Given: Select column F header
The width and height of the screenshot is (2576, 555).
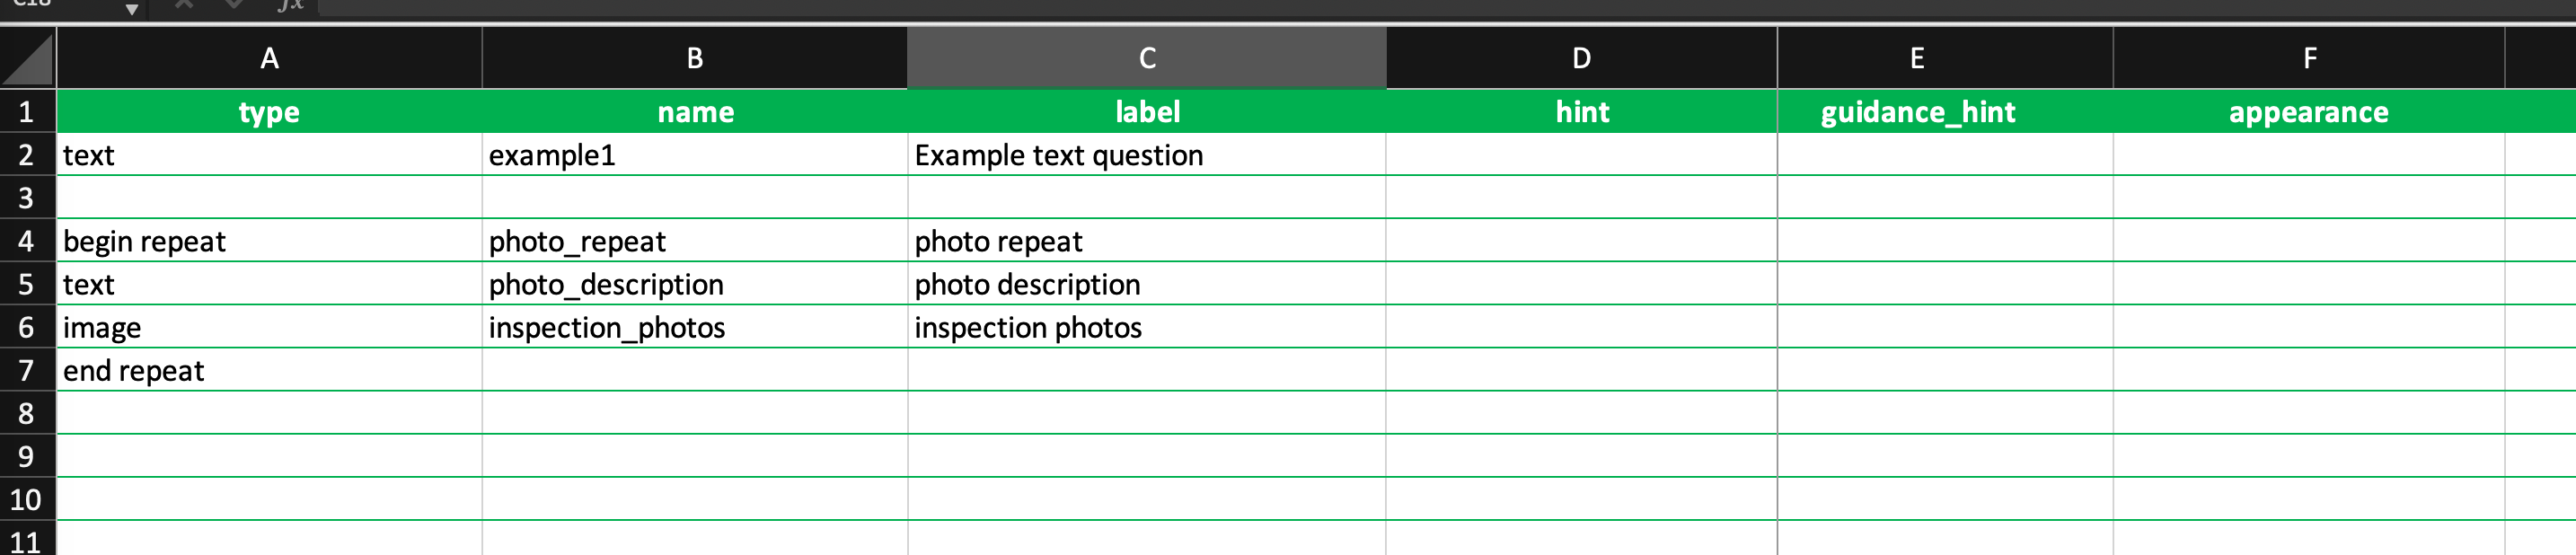Looking at the screenshot, I should click(x=2308, y=59).
